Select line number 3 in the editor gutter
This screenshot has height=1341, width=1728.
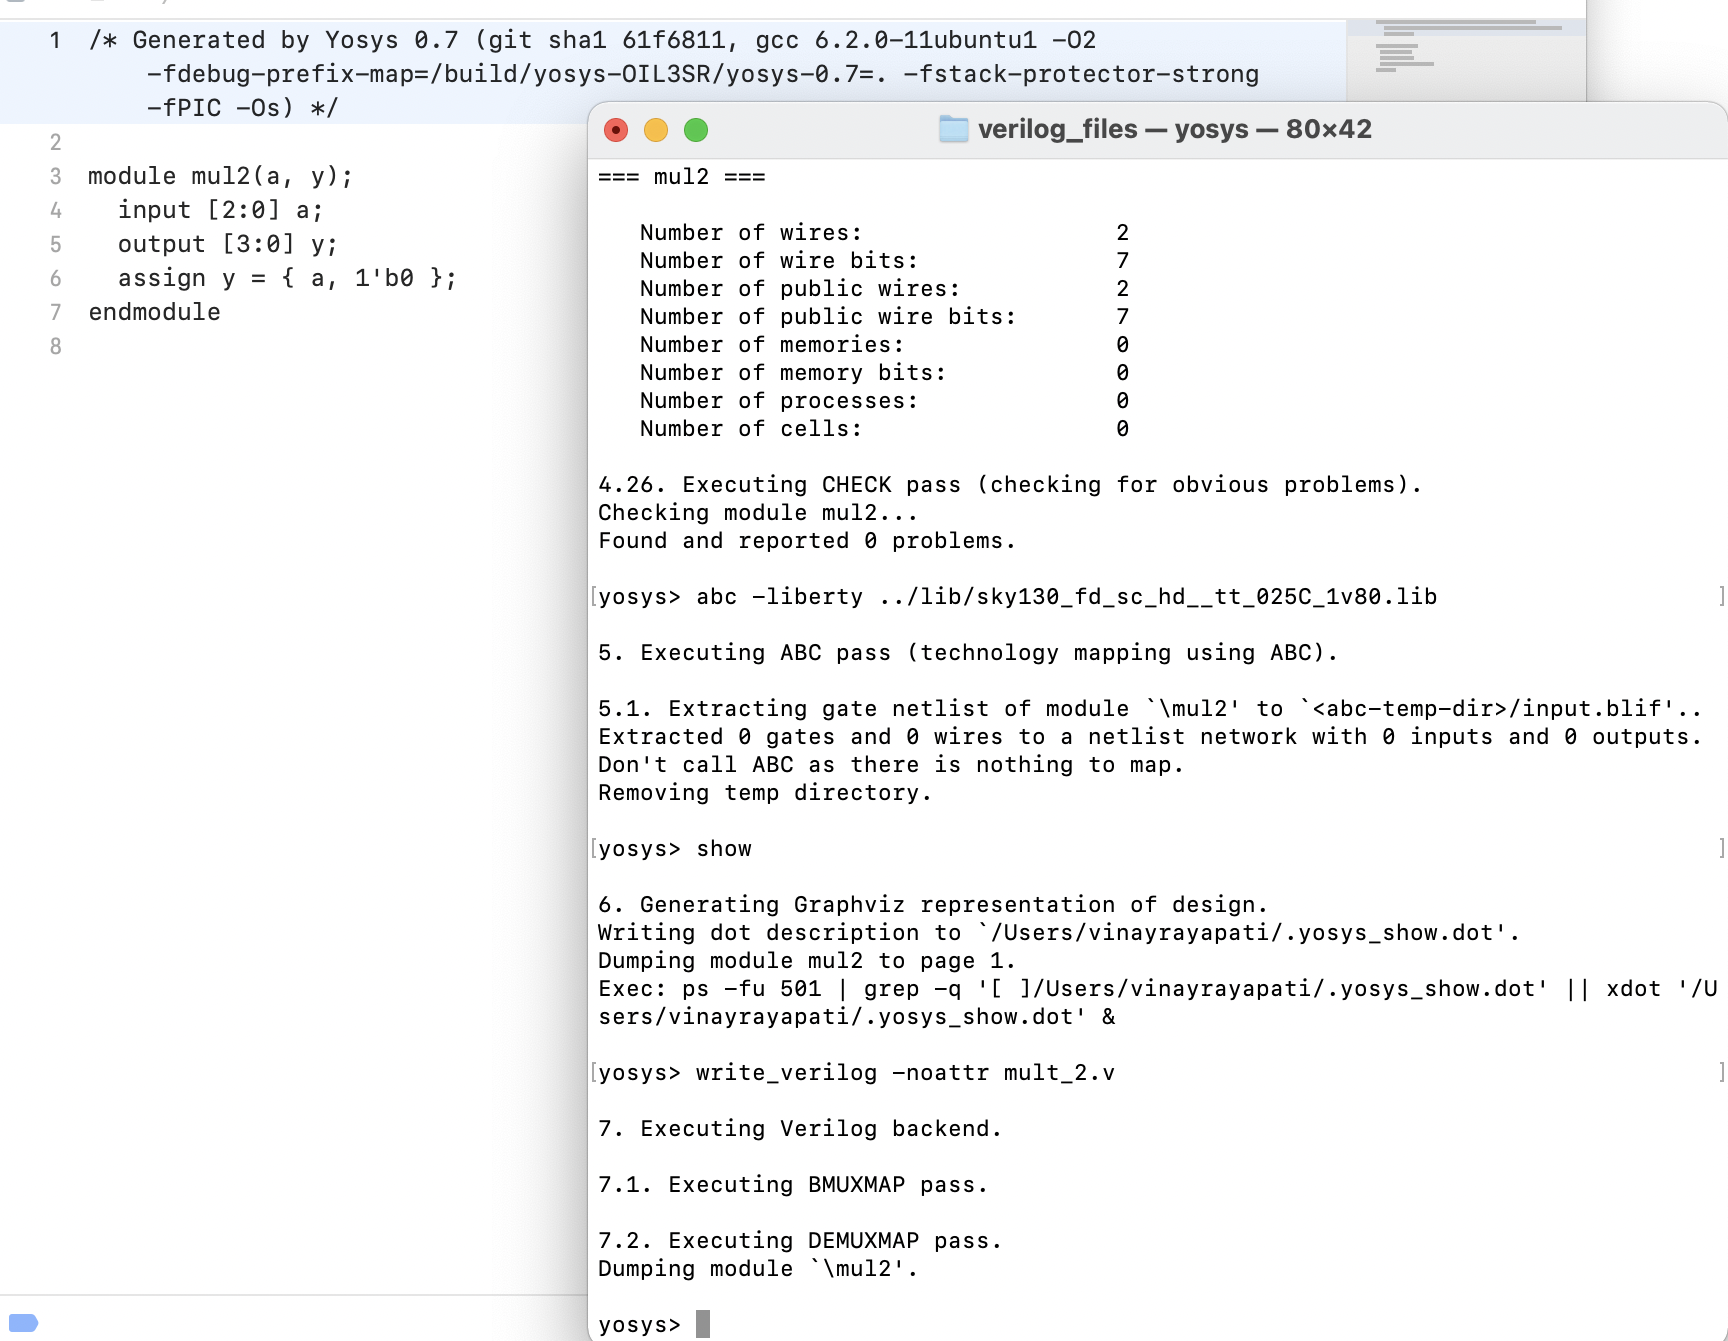click(55, 176)
